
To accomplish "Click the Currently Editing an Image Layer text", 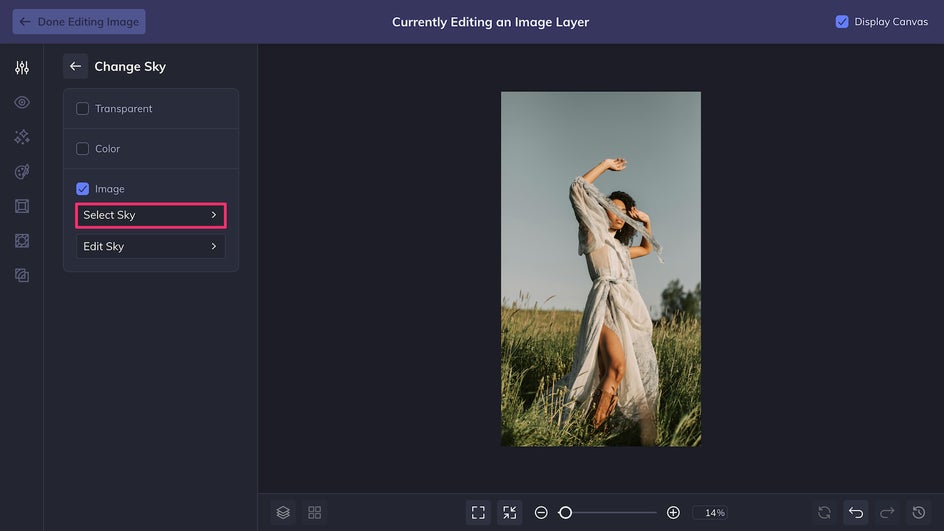I will coord(490,22).
